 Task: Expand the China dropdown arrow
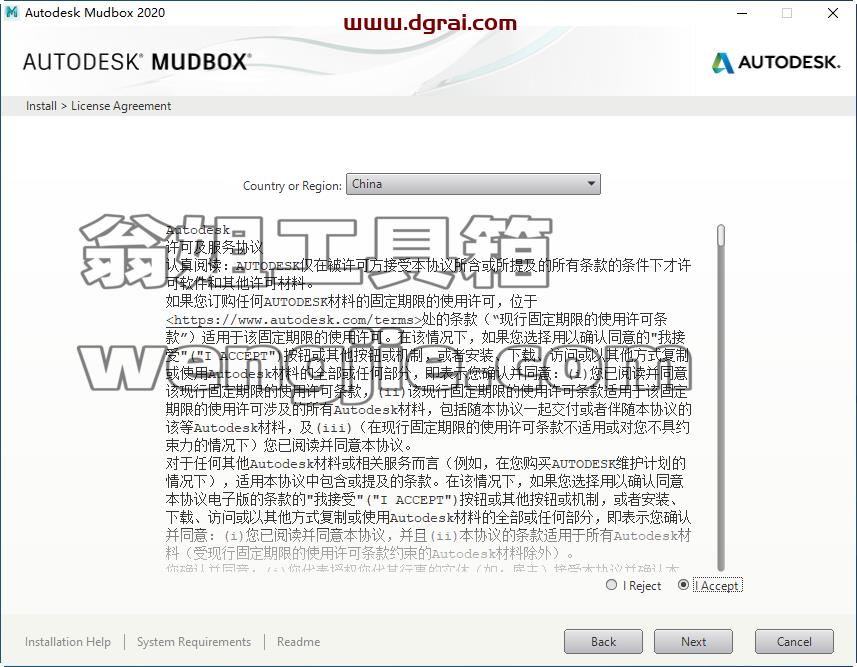(591, 184)
